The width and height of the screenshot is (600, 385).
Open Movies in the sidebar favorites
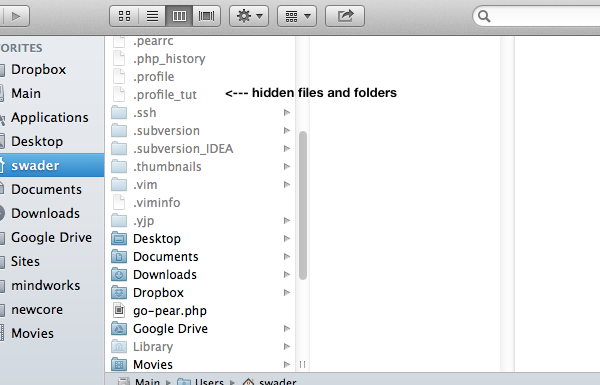pyautogui.click(x=32, y=333)
